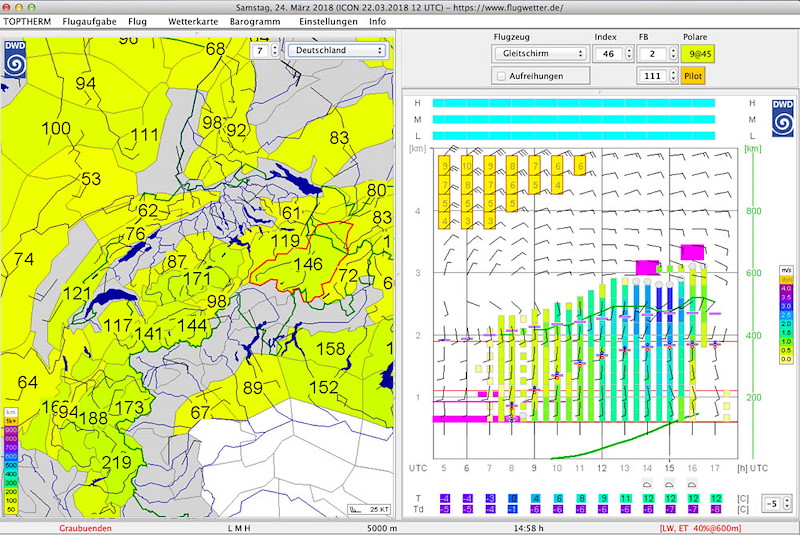Screen dimensions: 800x535
Task: Select map region labeled 119
Action: 285,240
